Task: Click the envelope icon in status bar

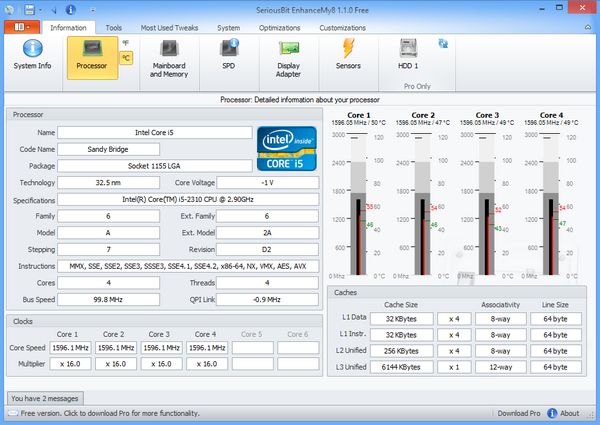Action: tap(13, 413)
